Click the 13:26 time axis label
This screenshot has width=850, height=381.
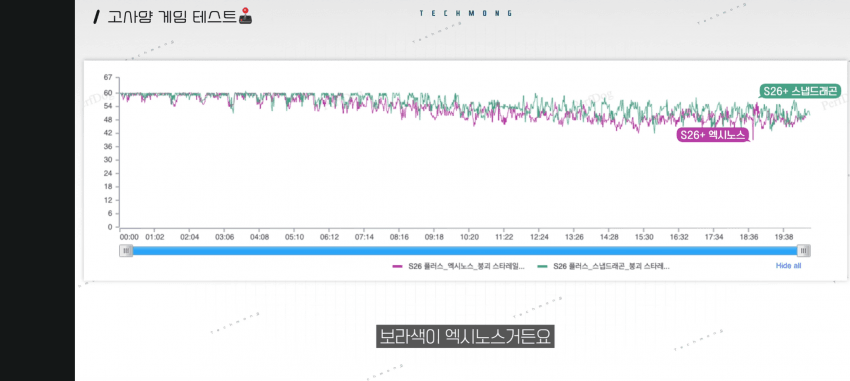(x=574, y=237)
